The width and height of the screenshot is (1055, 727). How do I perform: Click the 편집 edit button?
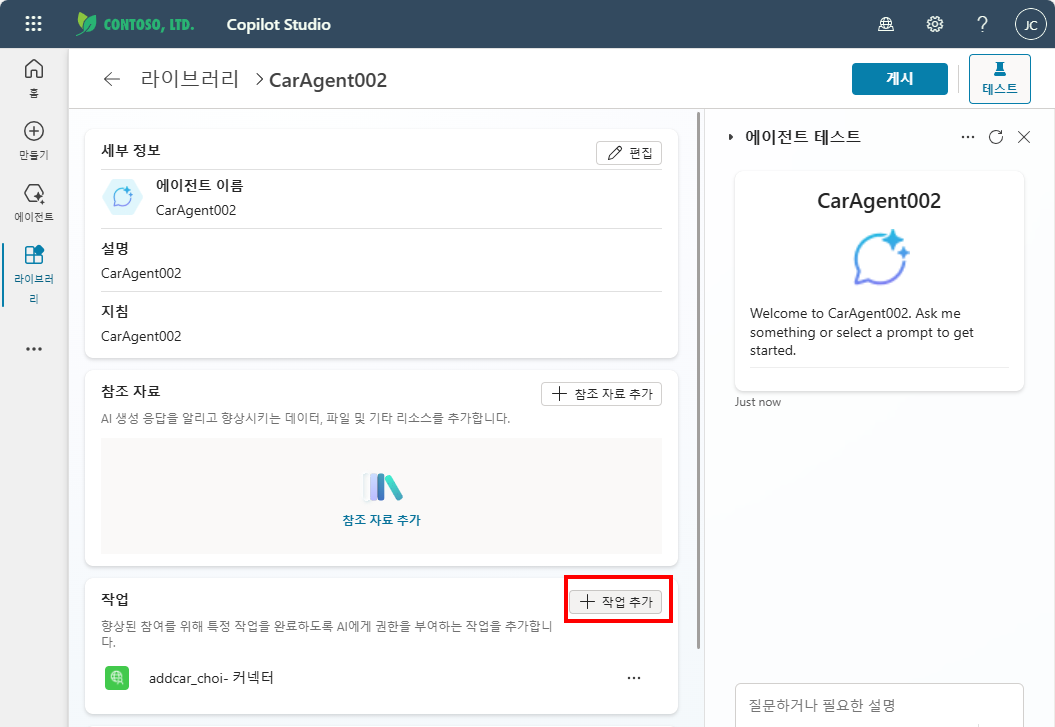628,153
